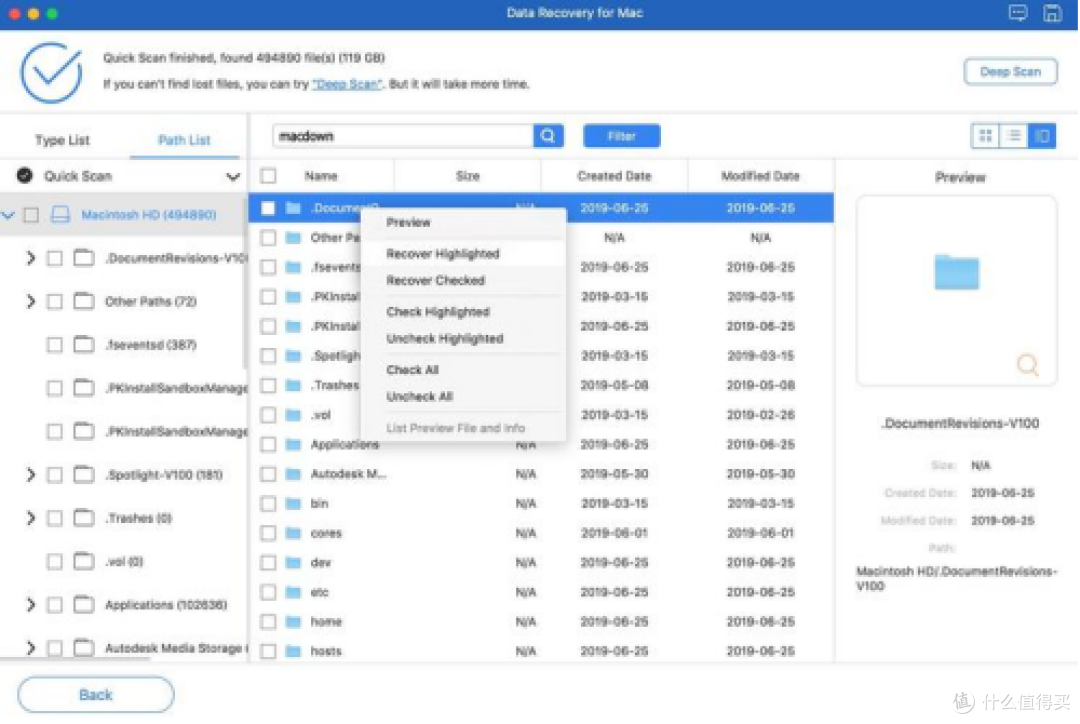Viewport: 1080px width, 724px height.
Task: Expand the Quick Scan dropdown chevron
Action: click(233, 177)
